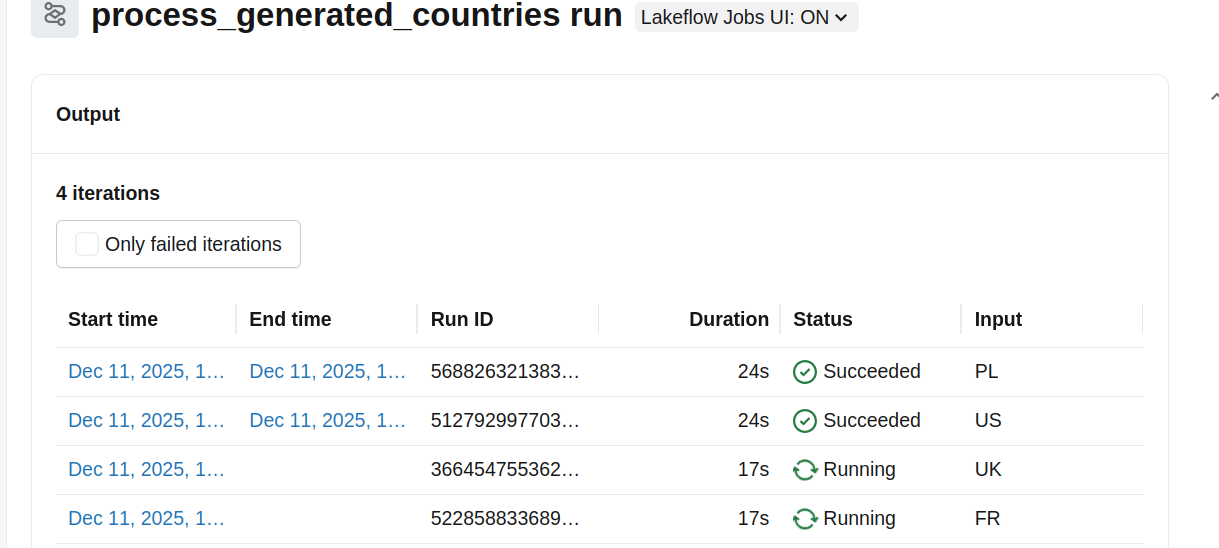Click the Succeeded checkmark icon for US

coord(805,421)
